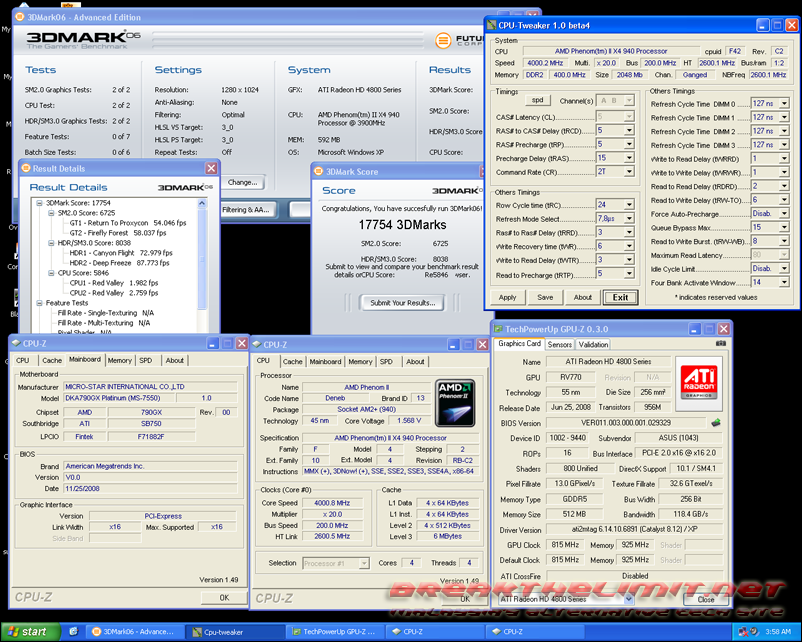The height and width of the screenshot is (642, 802).
Task: Click OK in CPU-Z mainboard window
Action: 224,597
